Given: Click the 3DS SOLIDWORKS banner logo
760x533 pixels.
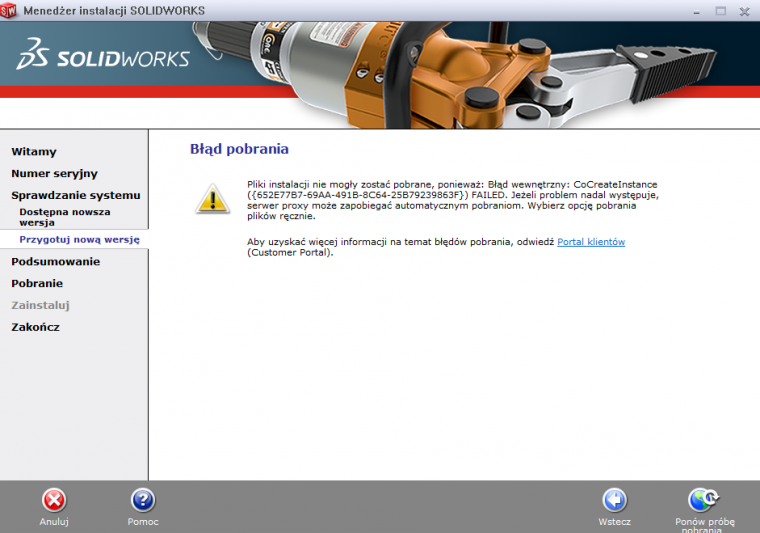Looking at the screenshot, I should pyautogui.click(x=103, y=54).
